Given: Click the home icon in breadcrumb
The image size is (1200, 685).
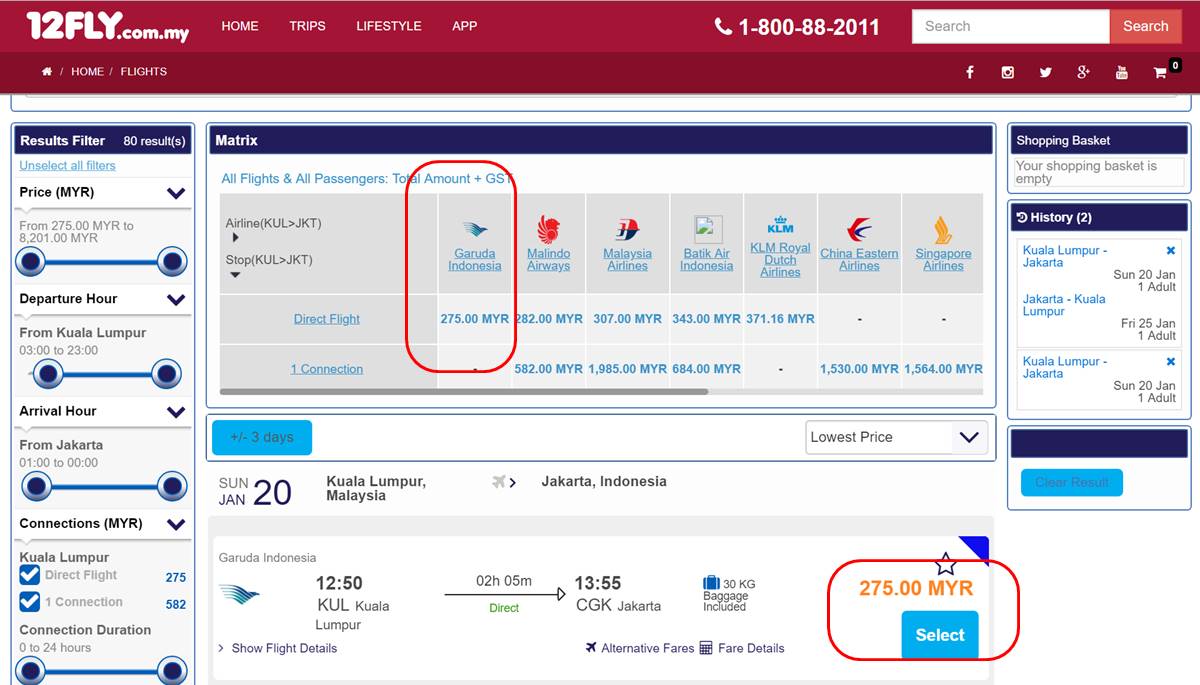Looking at the screenshot, I should click(x=47, y=72).
